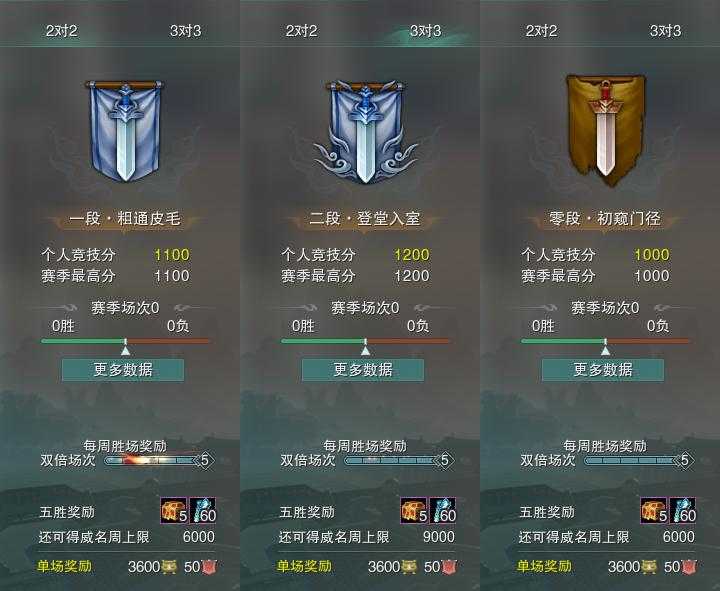Screen dimensions: 720x591
Task: Click the gold coin icon beside 3600 in right panel
Action: coord(648,567)
